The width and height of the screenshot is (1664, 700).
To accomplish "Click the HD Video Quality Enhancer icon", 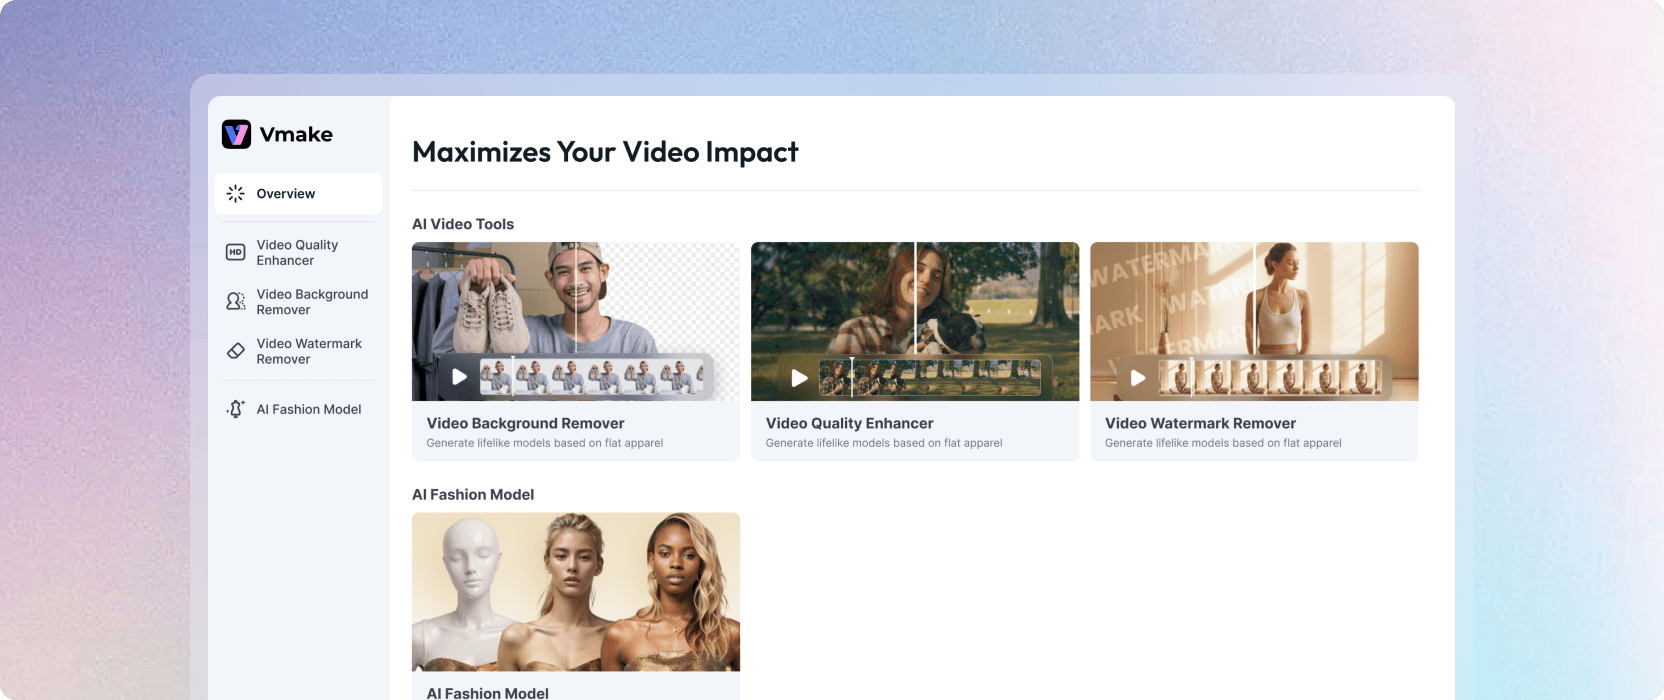I will pos(236,252).
